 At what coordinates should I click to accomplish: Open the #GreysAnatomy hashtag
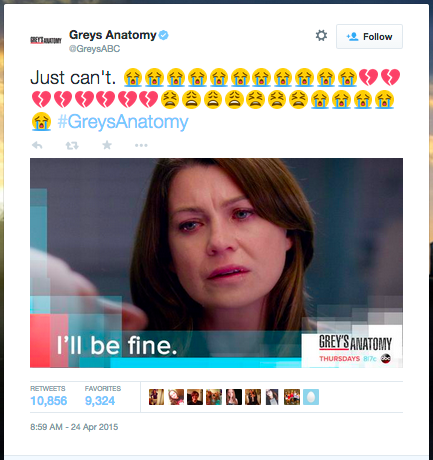[123, 122]
